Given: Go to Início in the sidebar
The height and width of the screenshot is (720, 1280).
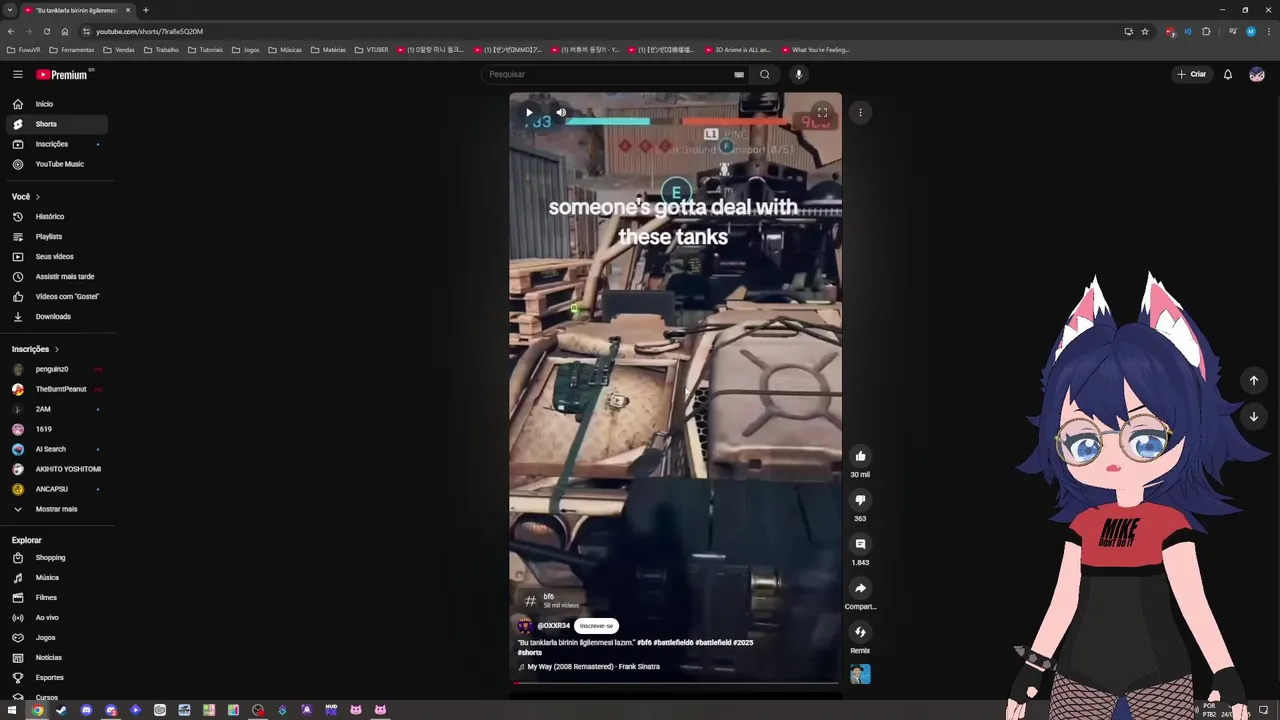Looking at the screenshot, I should click(57, 104).
